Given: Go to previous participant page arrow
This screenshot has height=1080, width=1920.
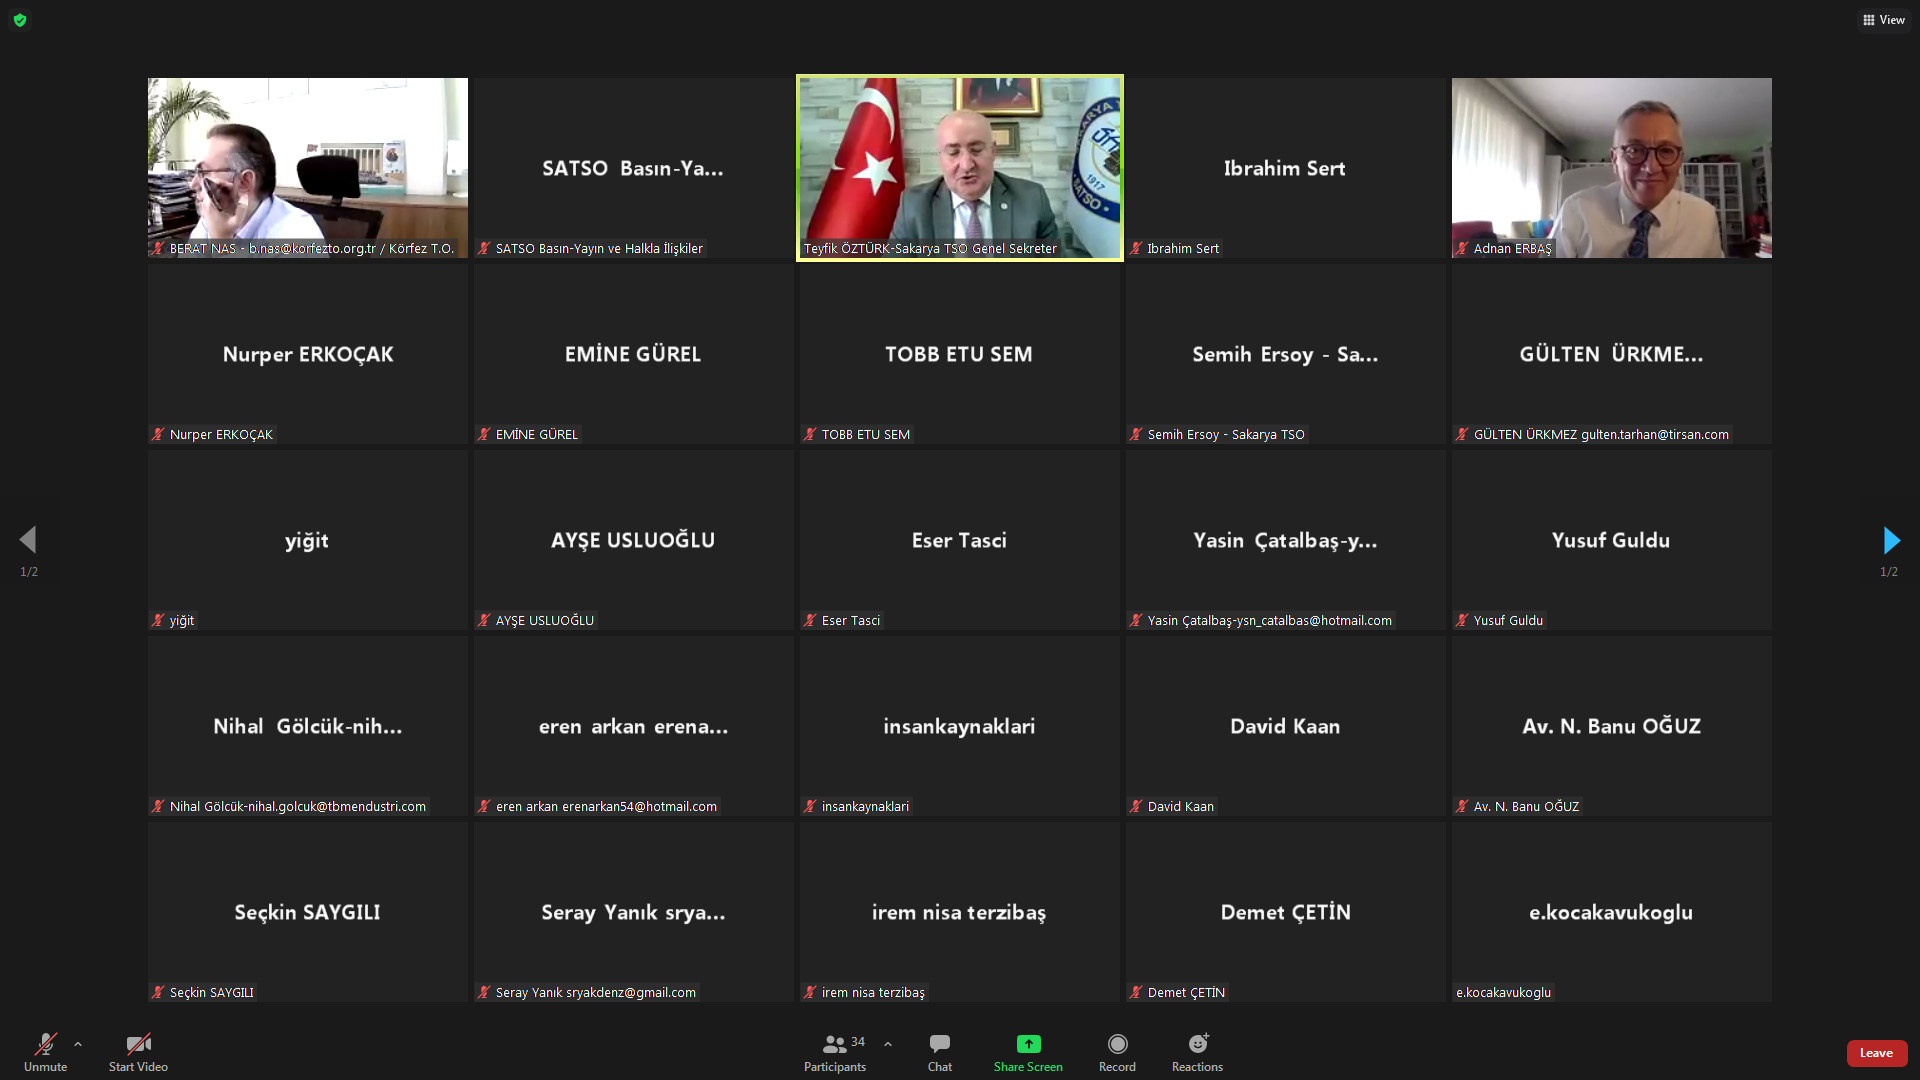Looking at the screenshot, I should point(28,541).
